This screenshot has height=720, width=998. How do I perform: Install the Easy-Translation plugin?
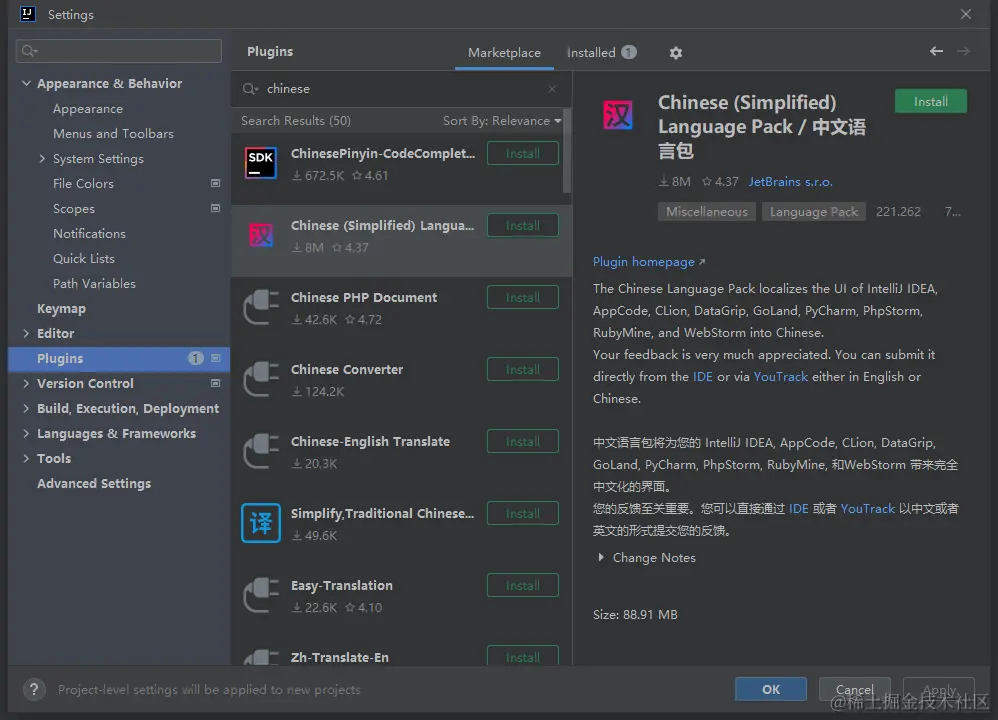(x=523, y=585)
